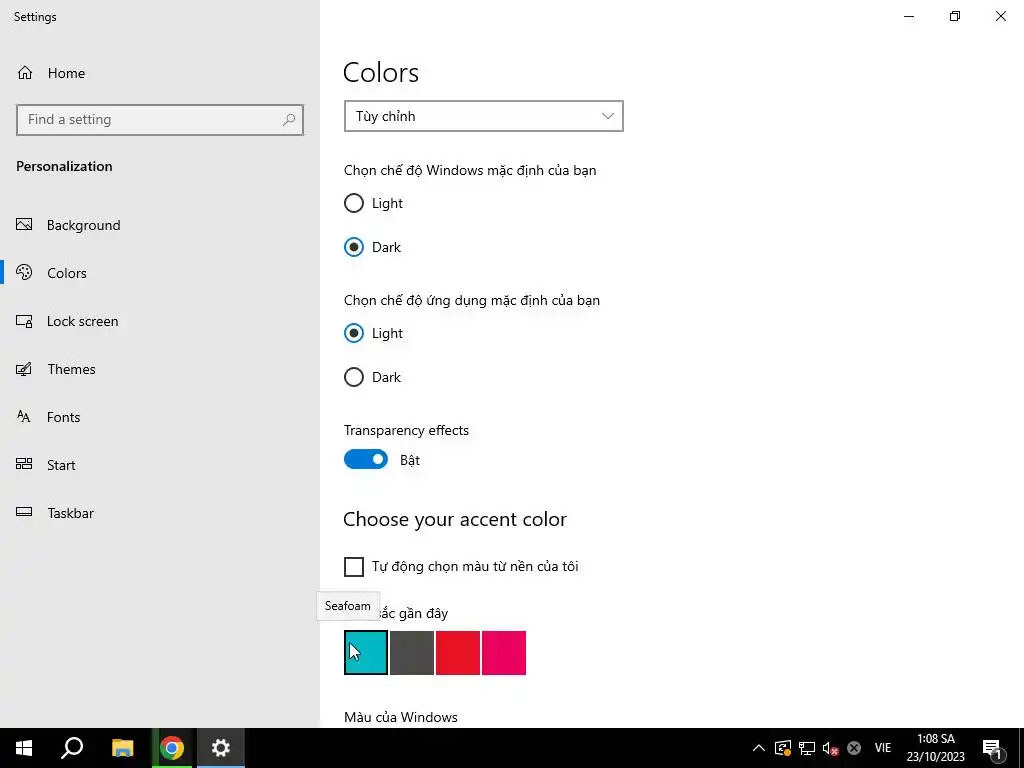The height and width of the screenshot is (768, 1024).
Task: Click the gray X circle tray icon
Action: [x=854, y=748]
